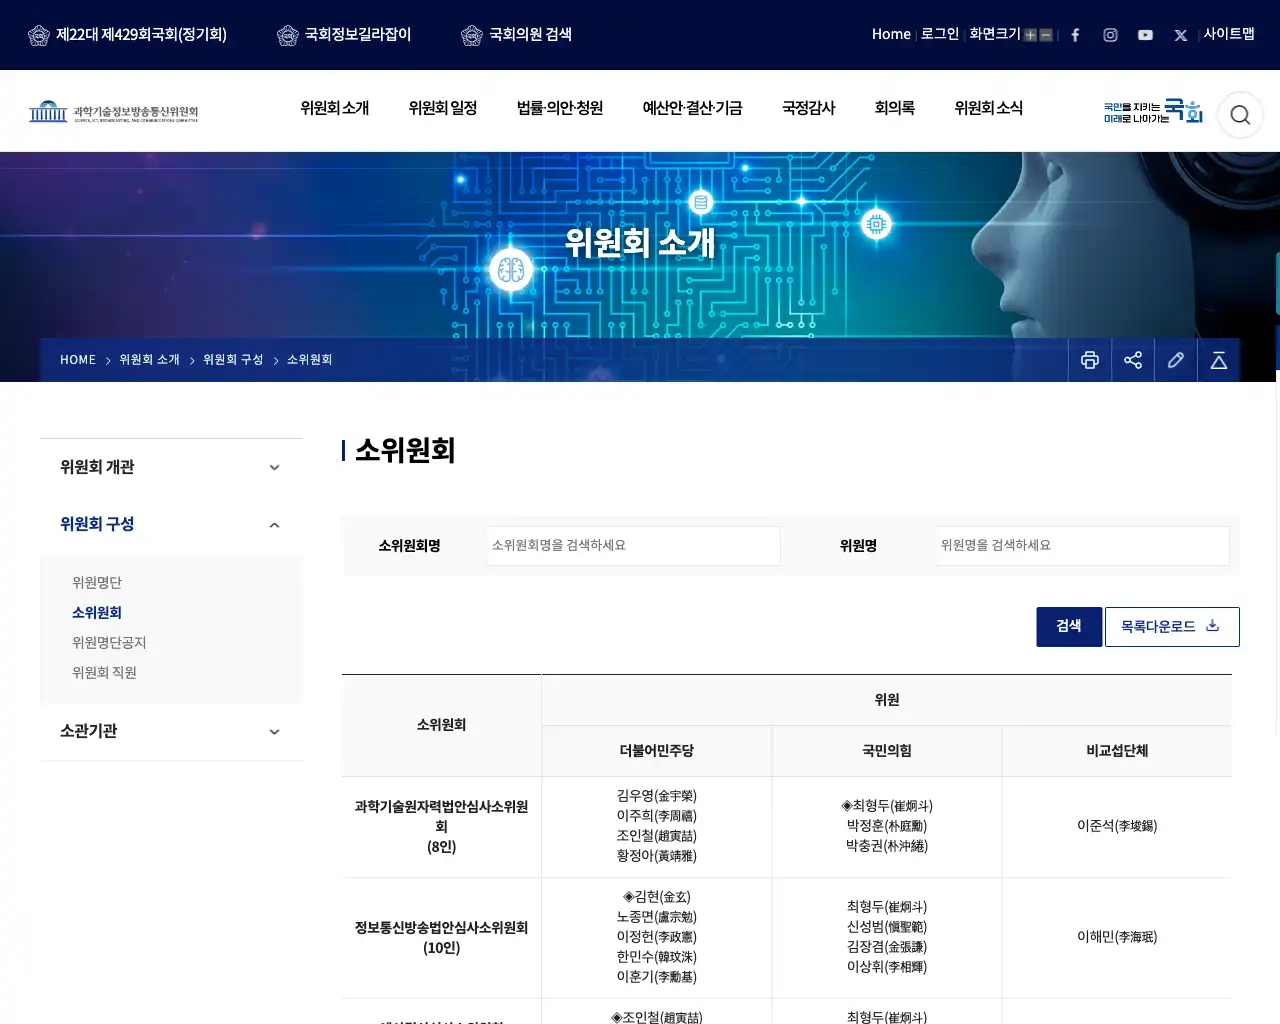Focus the 위원명 search field

[1082, 546]
